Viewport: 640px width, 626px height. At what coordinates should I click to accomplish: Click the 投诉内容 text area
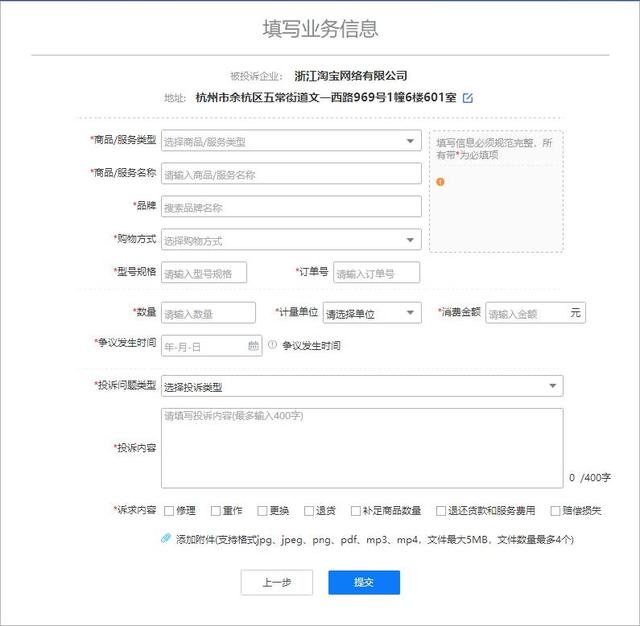(x=362, y=448)
